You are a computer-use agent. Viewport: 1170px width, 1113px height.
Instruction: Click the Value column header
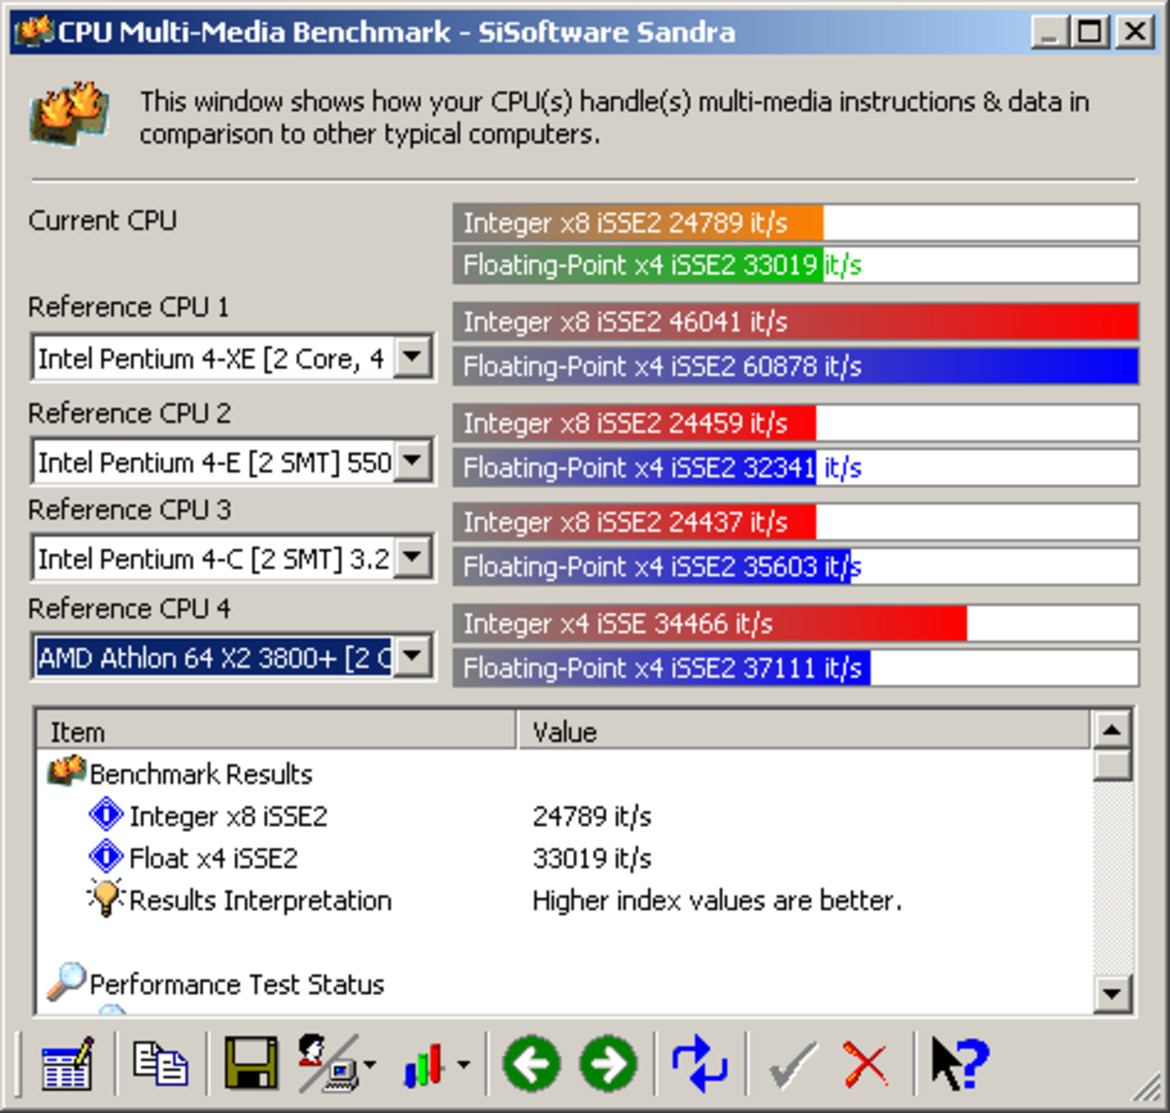804,731
